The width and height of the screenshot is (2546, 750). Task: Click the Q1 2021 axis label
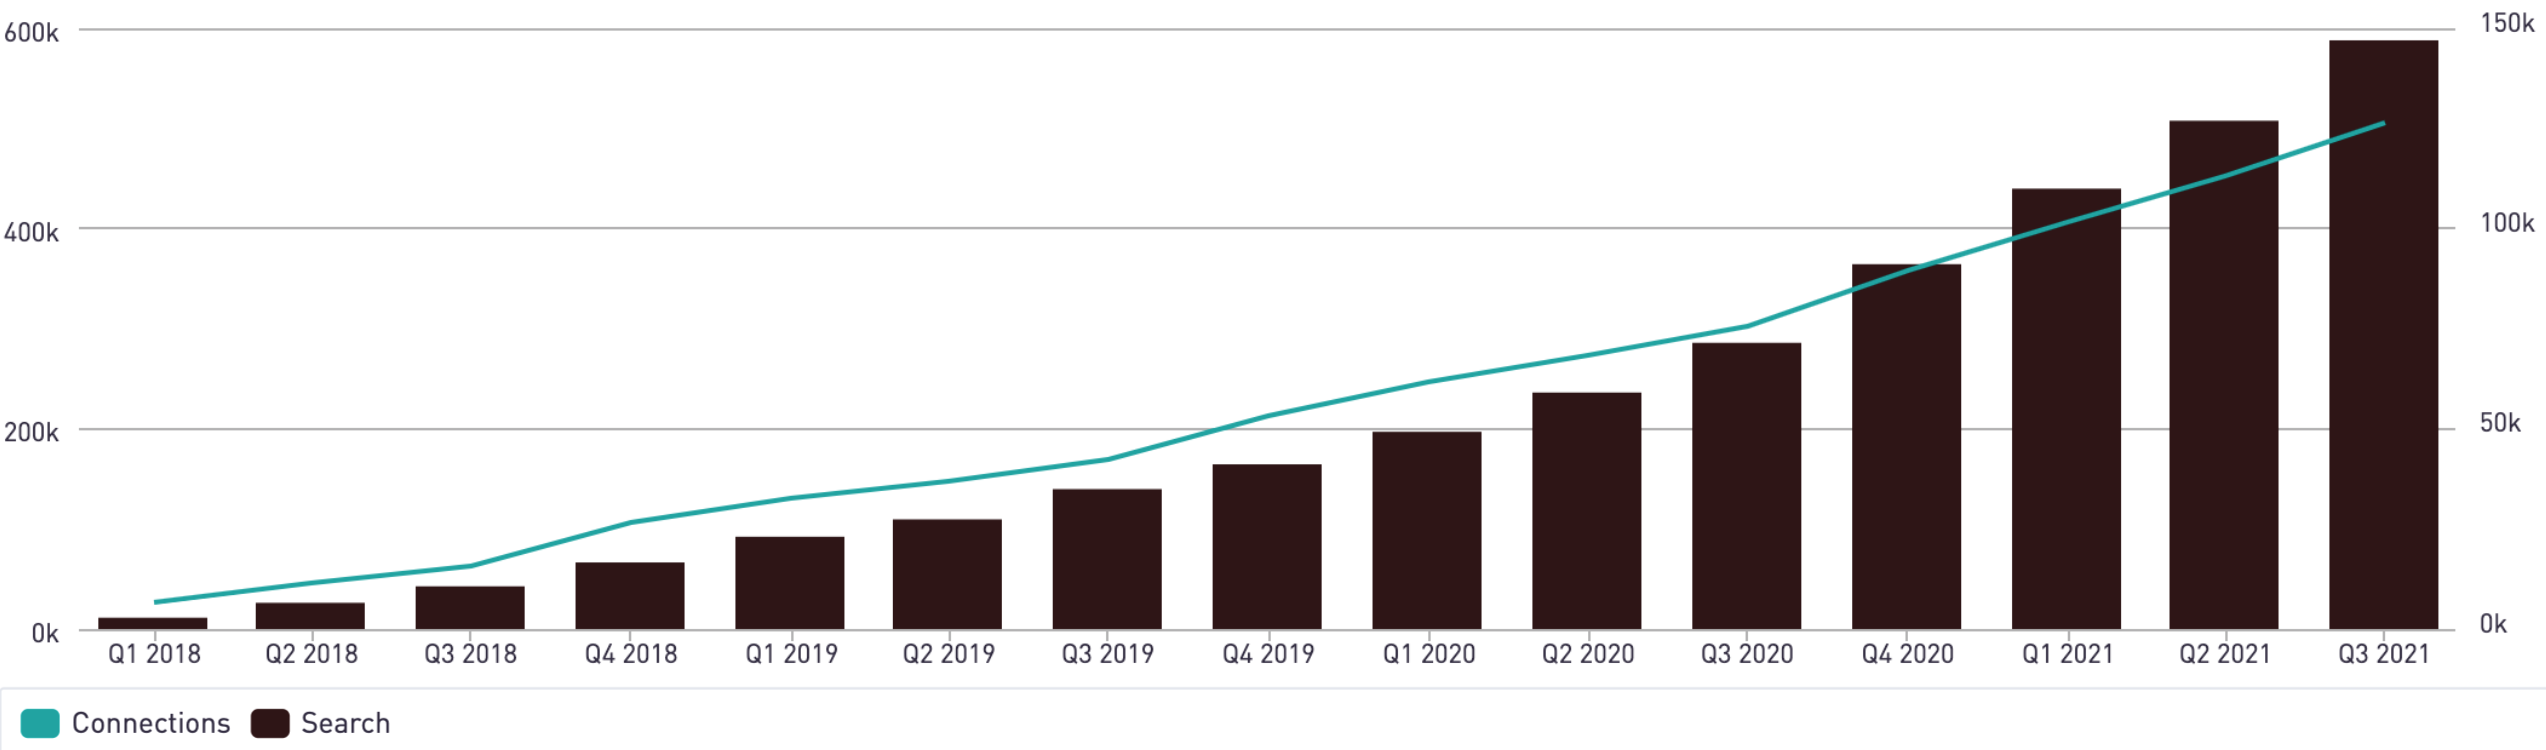[x=2068, y=654]
